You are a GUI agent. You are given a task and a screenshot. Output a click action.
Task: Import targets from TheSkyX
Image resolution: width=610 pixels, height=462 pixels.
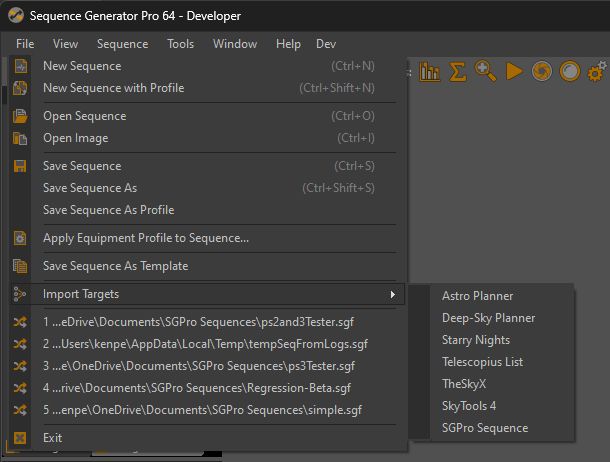coord(492,384)
